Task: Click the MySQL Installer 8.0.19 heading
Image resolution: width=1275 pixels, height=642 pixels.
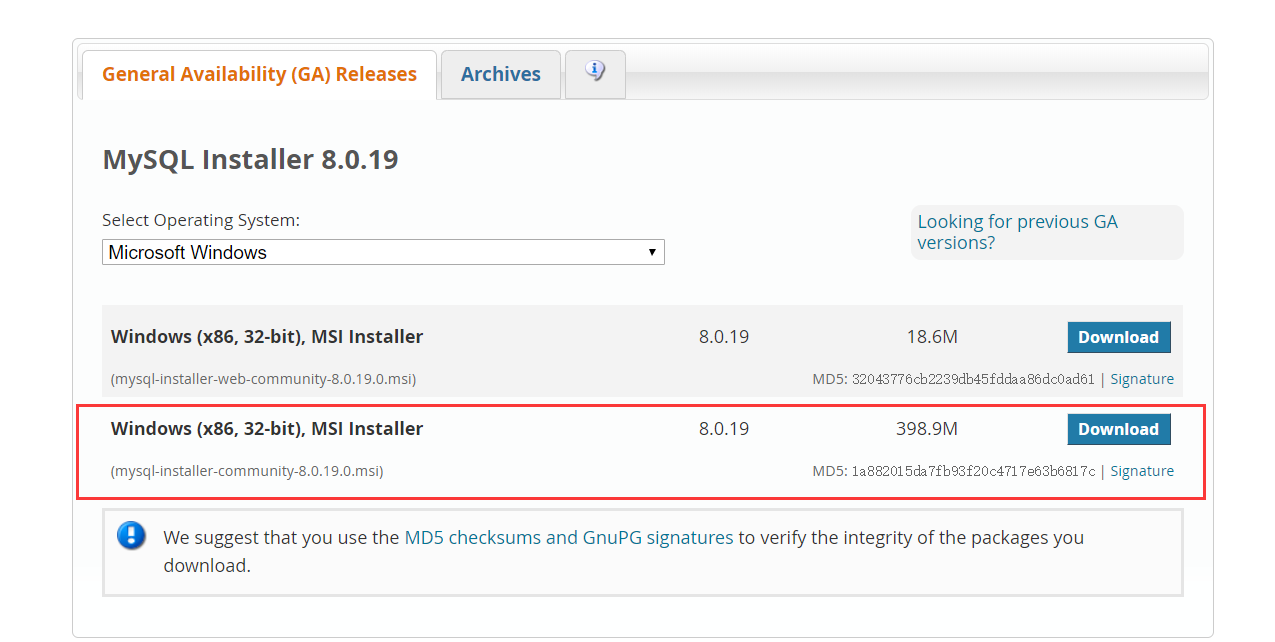Action: 250,159
